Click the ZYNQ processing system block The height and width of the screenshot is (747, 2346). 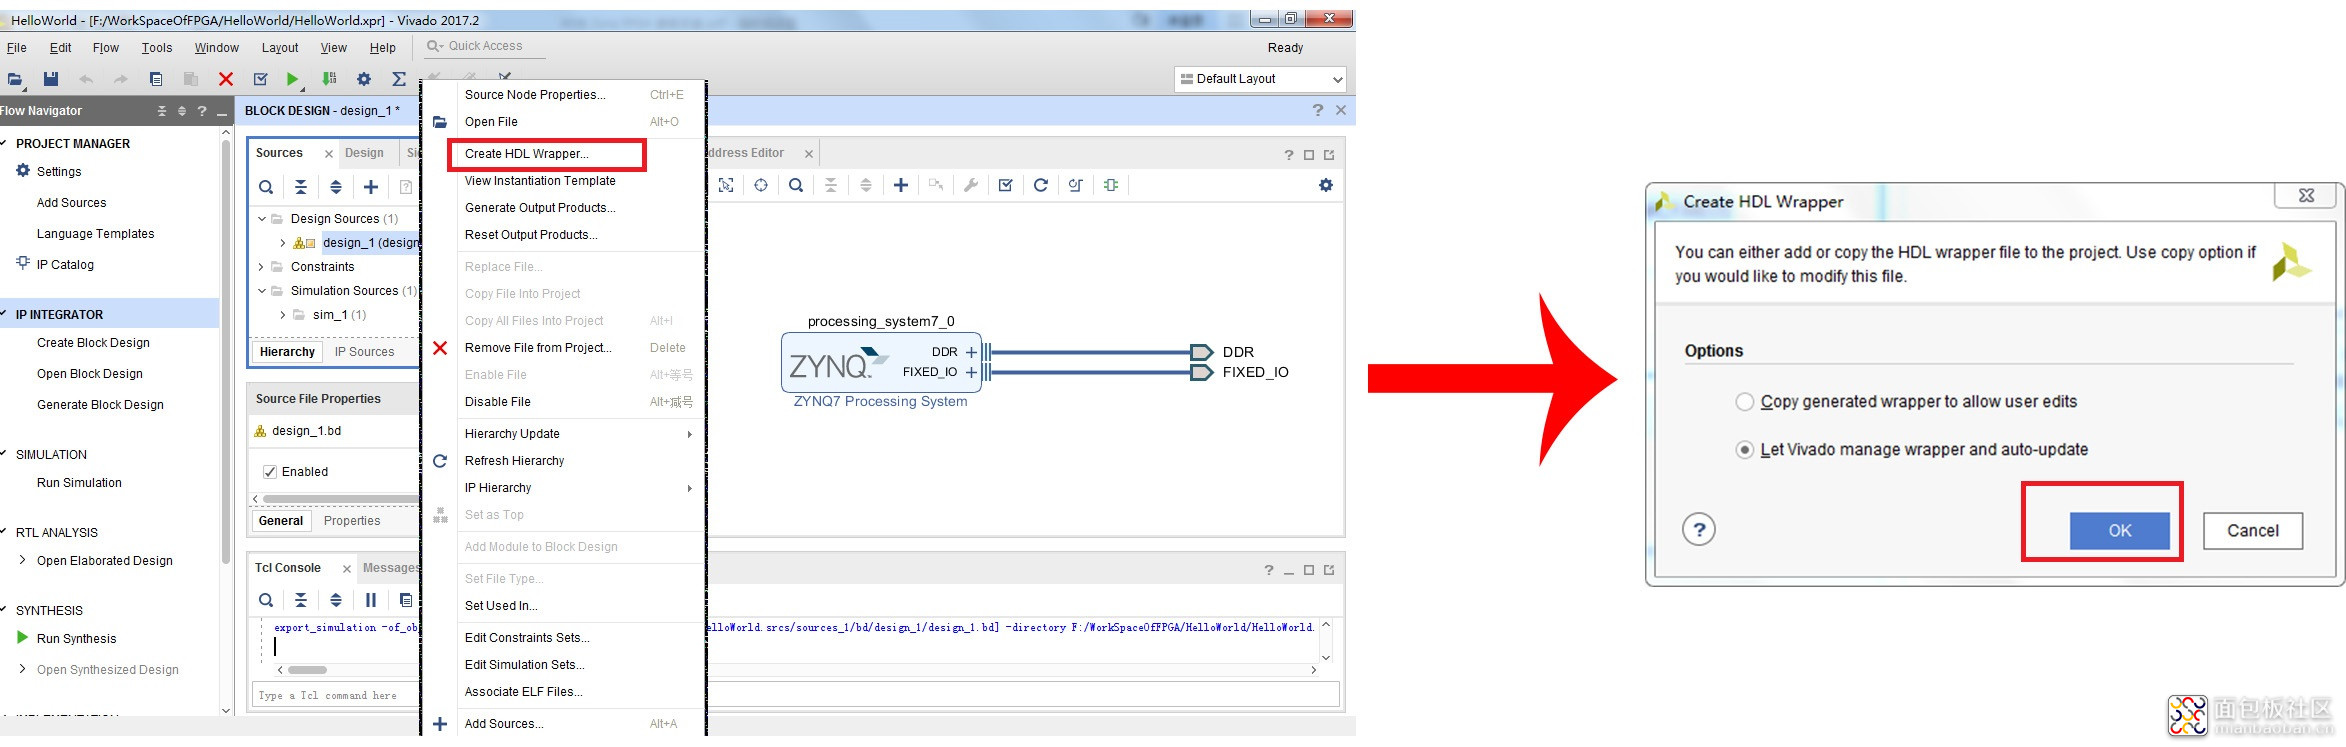(x=881, y=362)
